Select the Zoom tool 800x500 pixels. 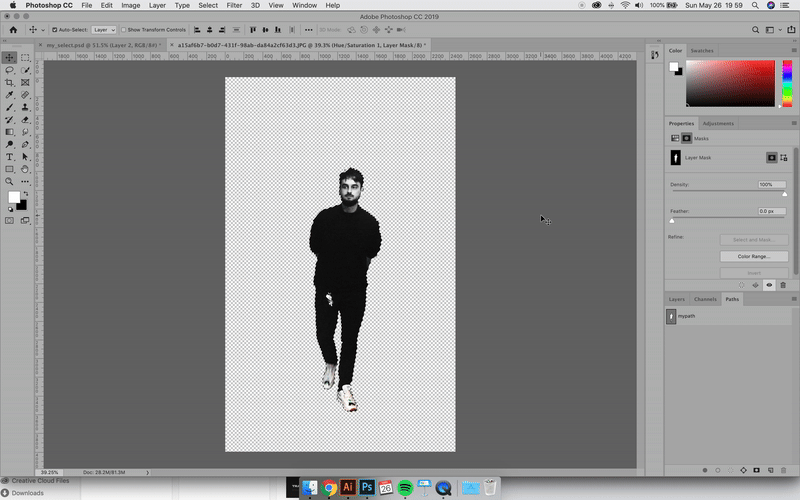[x=9, y=182]
